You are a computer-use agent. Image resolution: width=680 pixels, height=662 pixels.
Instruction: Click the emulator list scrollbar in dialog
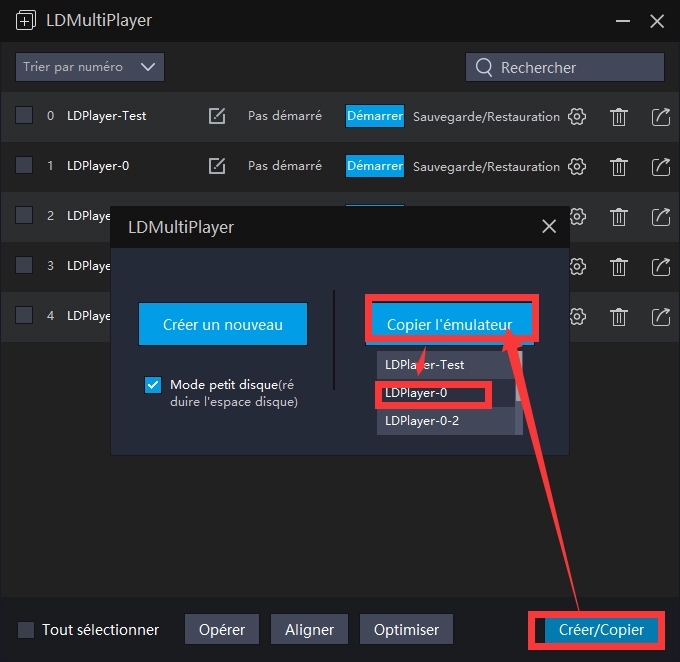tap(519, 393)
